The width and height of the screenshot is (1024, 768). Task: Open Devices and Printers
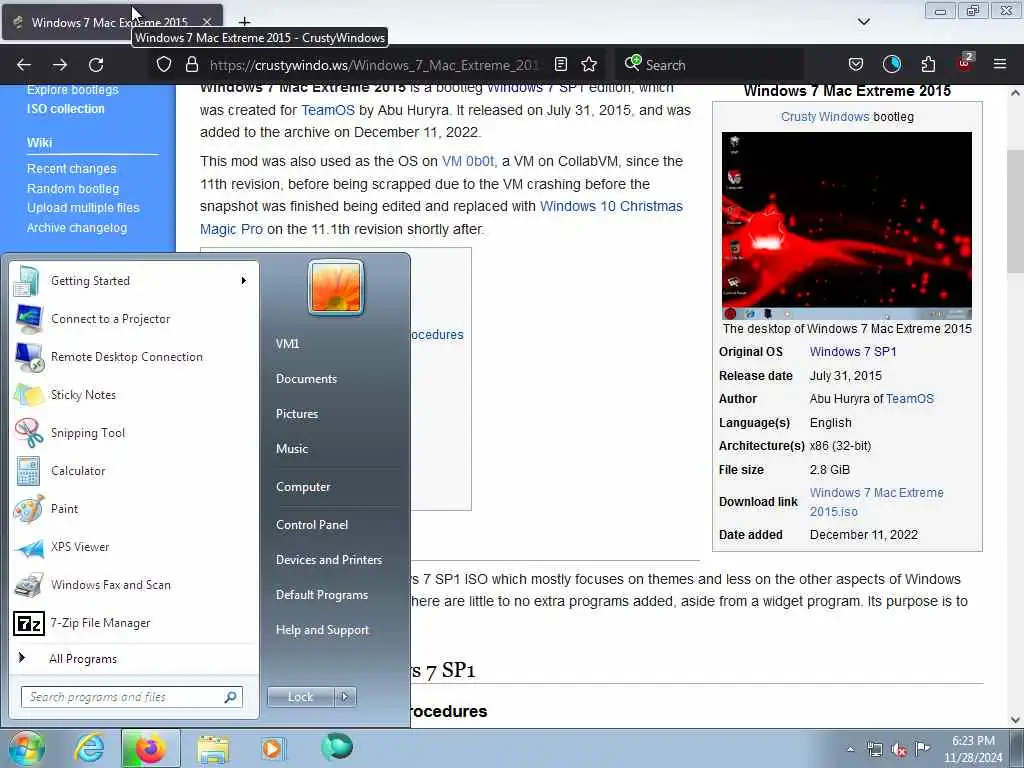coord(328,560)
